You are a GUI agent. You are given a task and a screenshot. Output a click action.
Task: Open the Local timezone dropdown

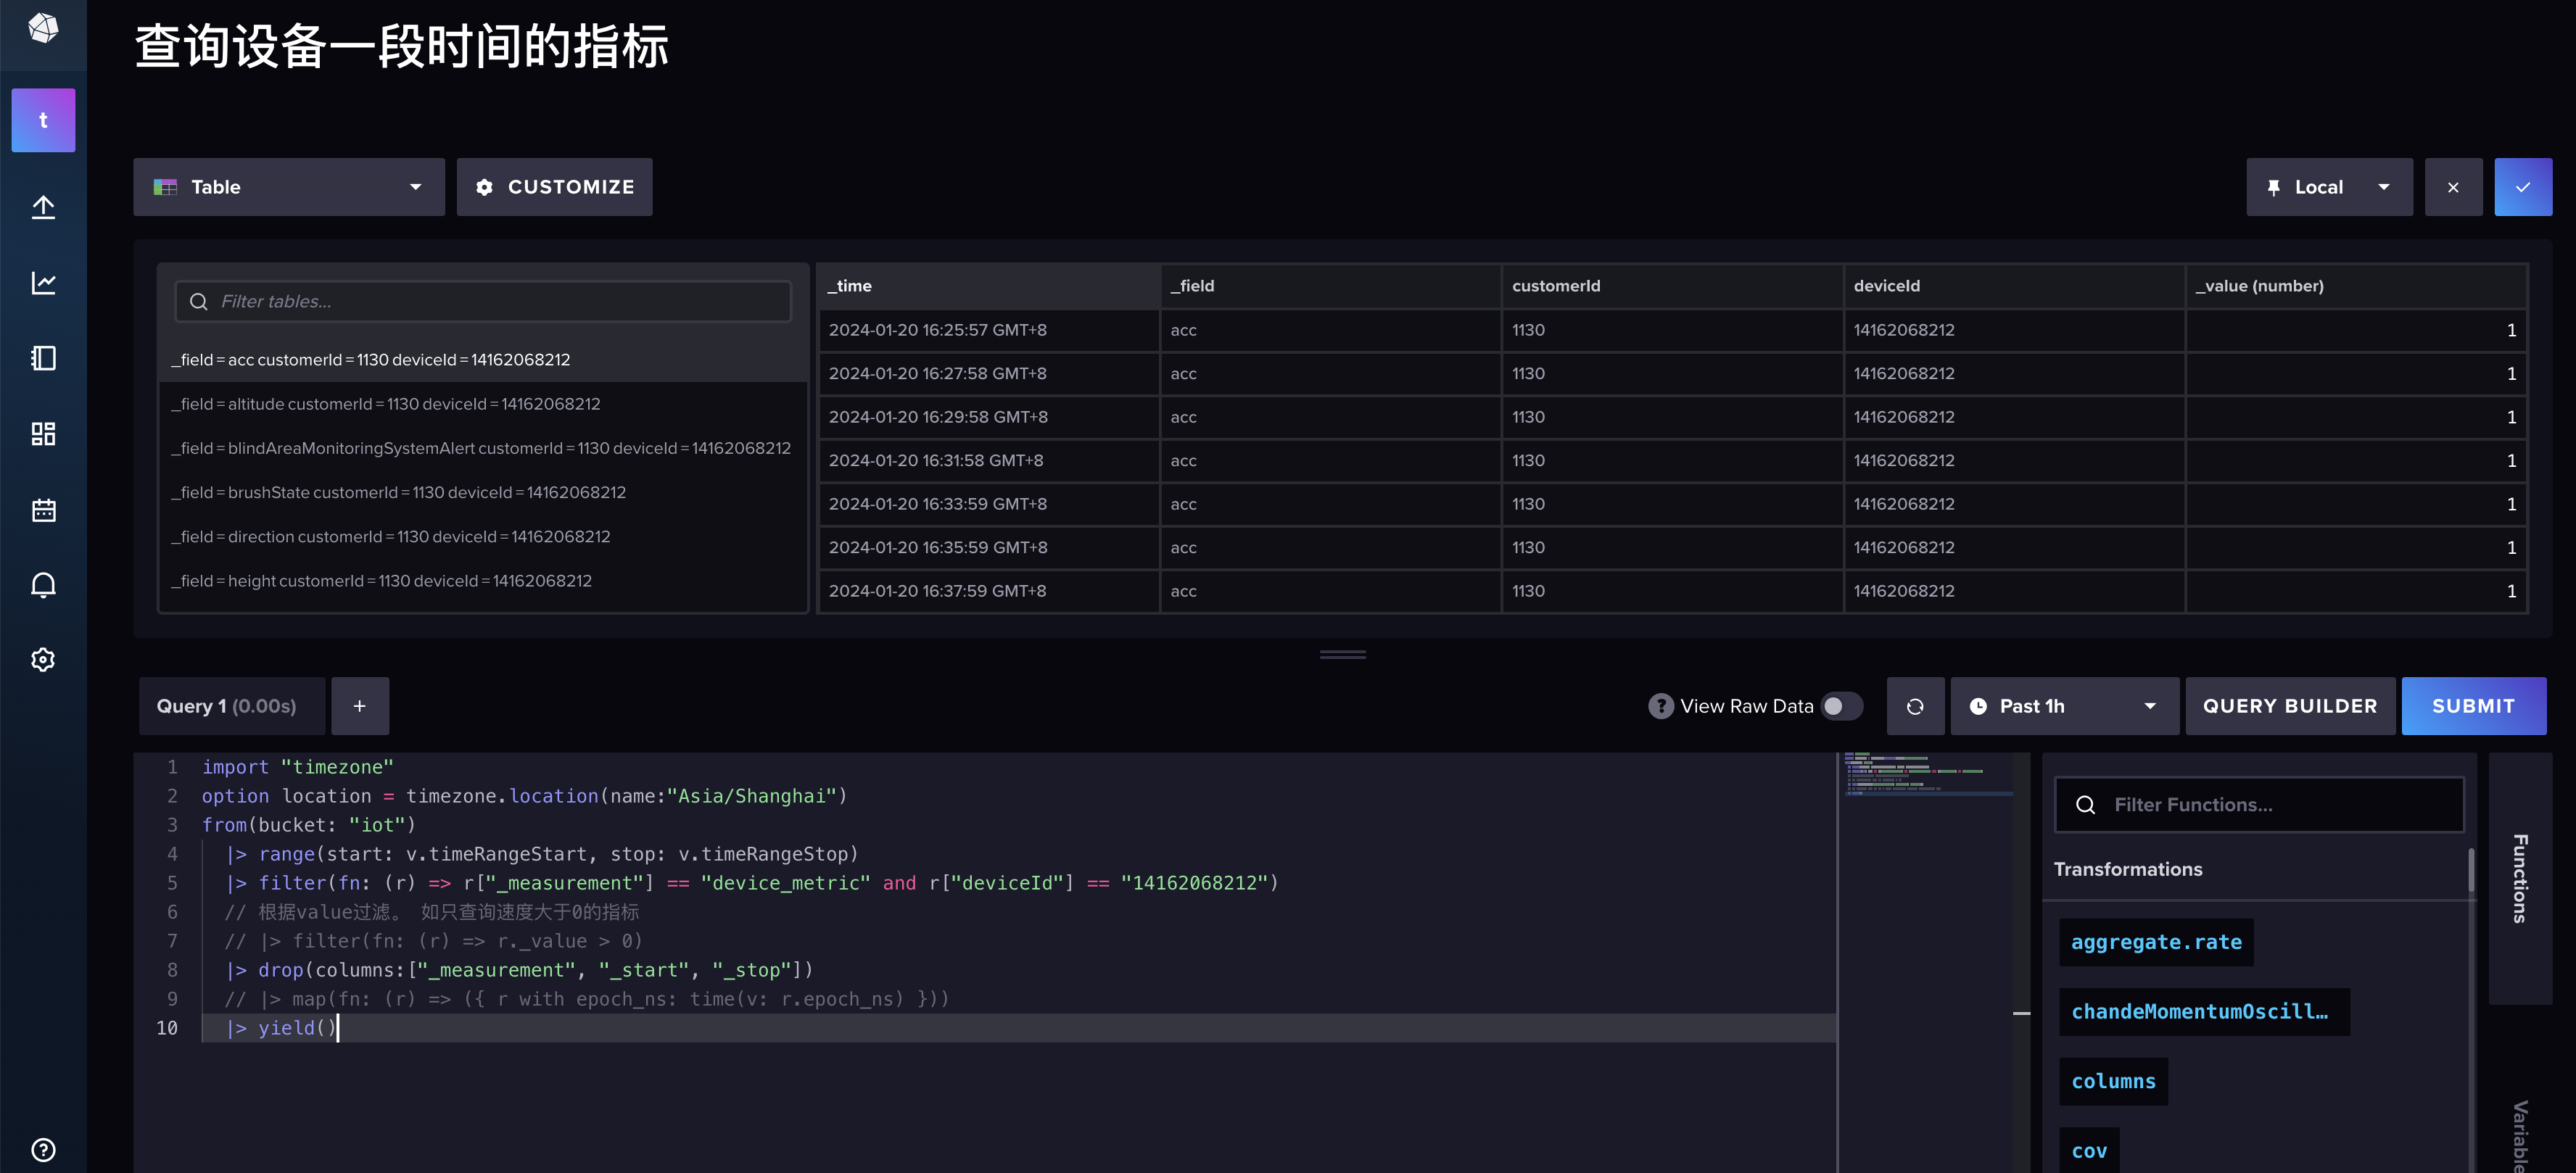(2328, 187)
